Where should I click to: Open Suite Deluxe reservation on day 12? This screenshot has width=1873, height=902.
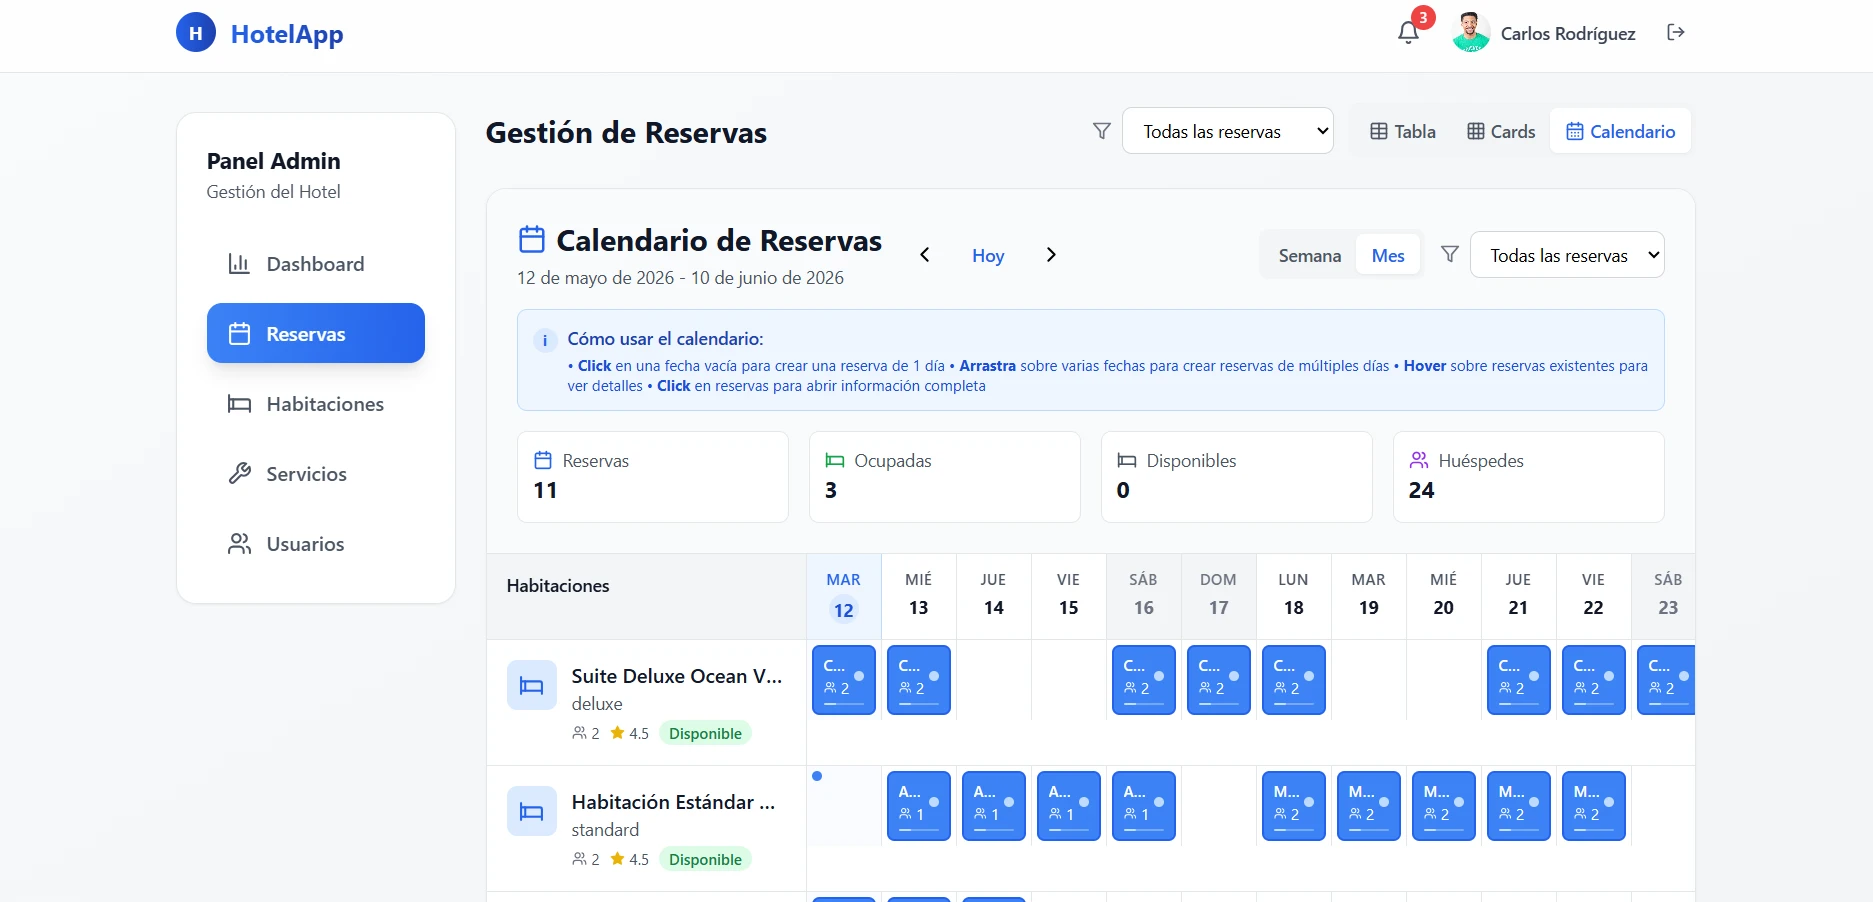coord(844,680)
